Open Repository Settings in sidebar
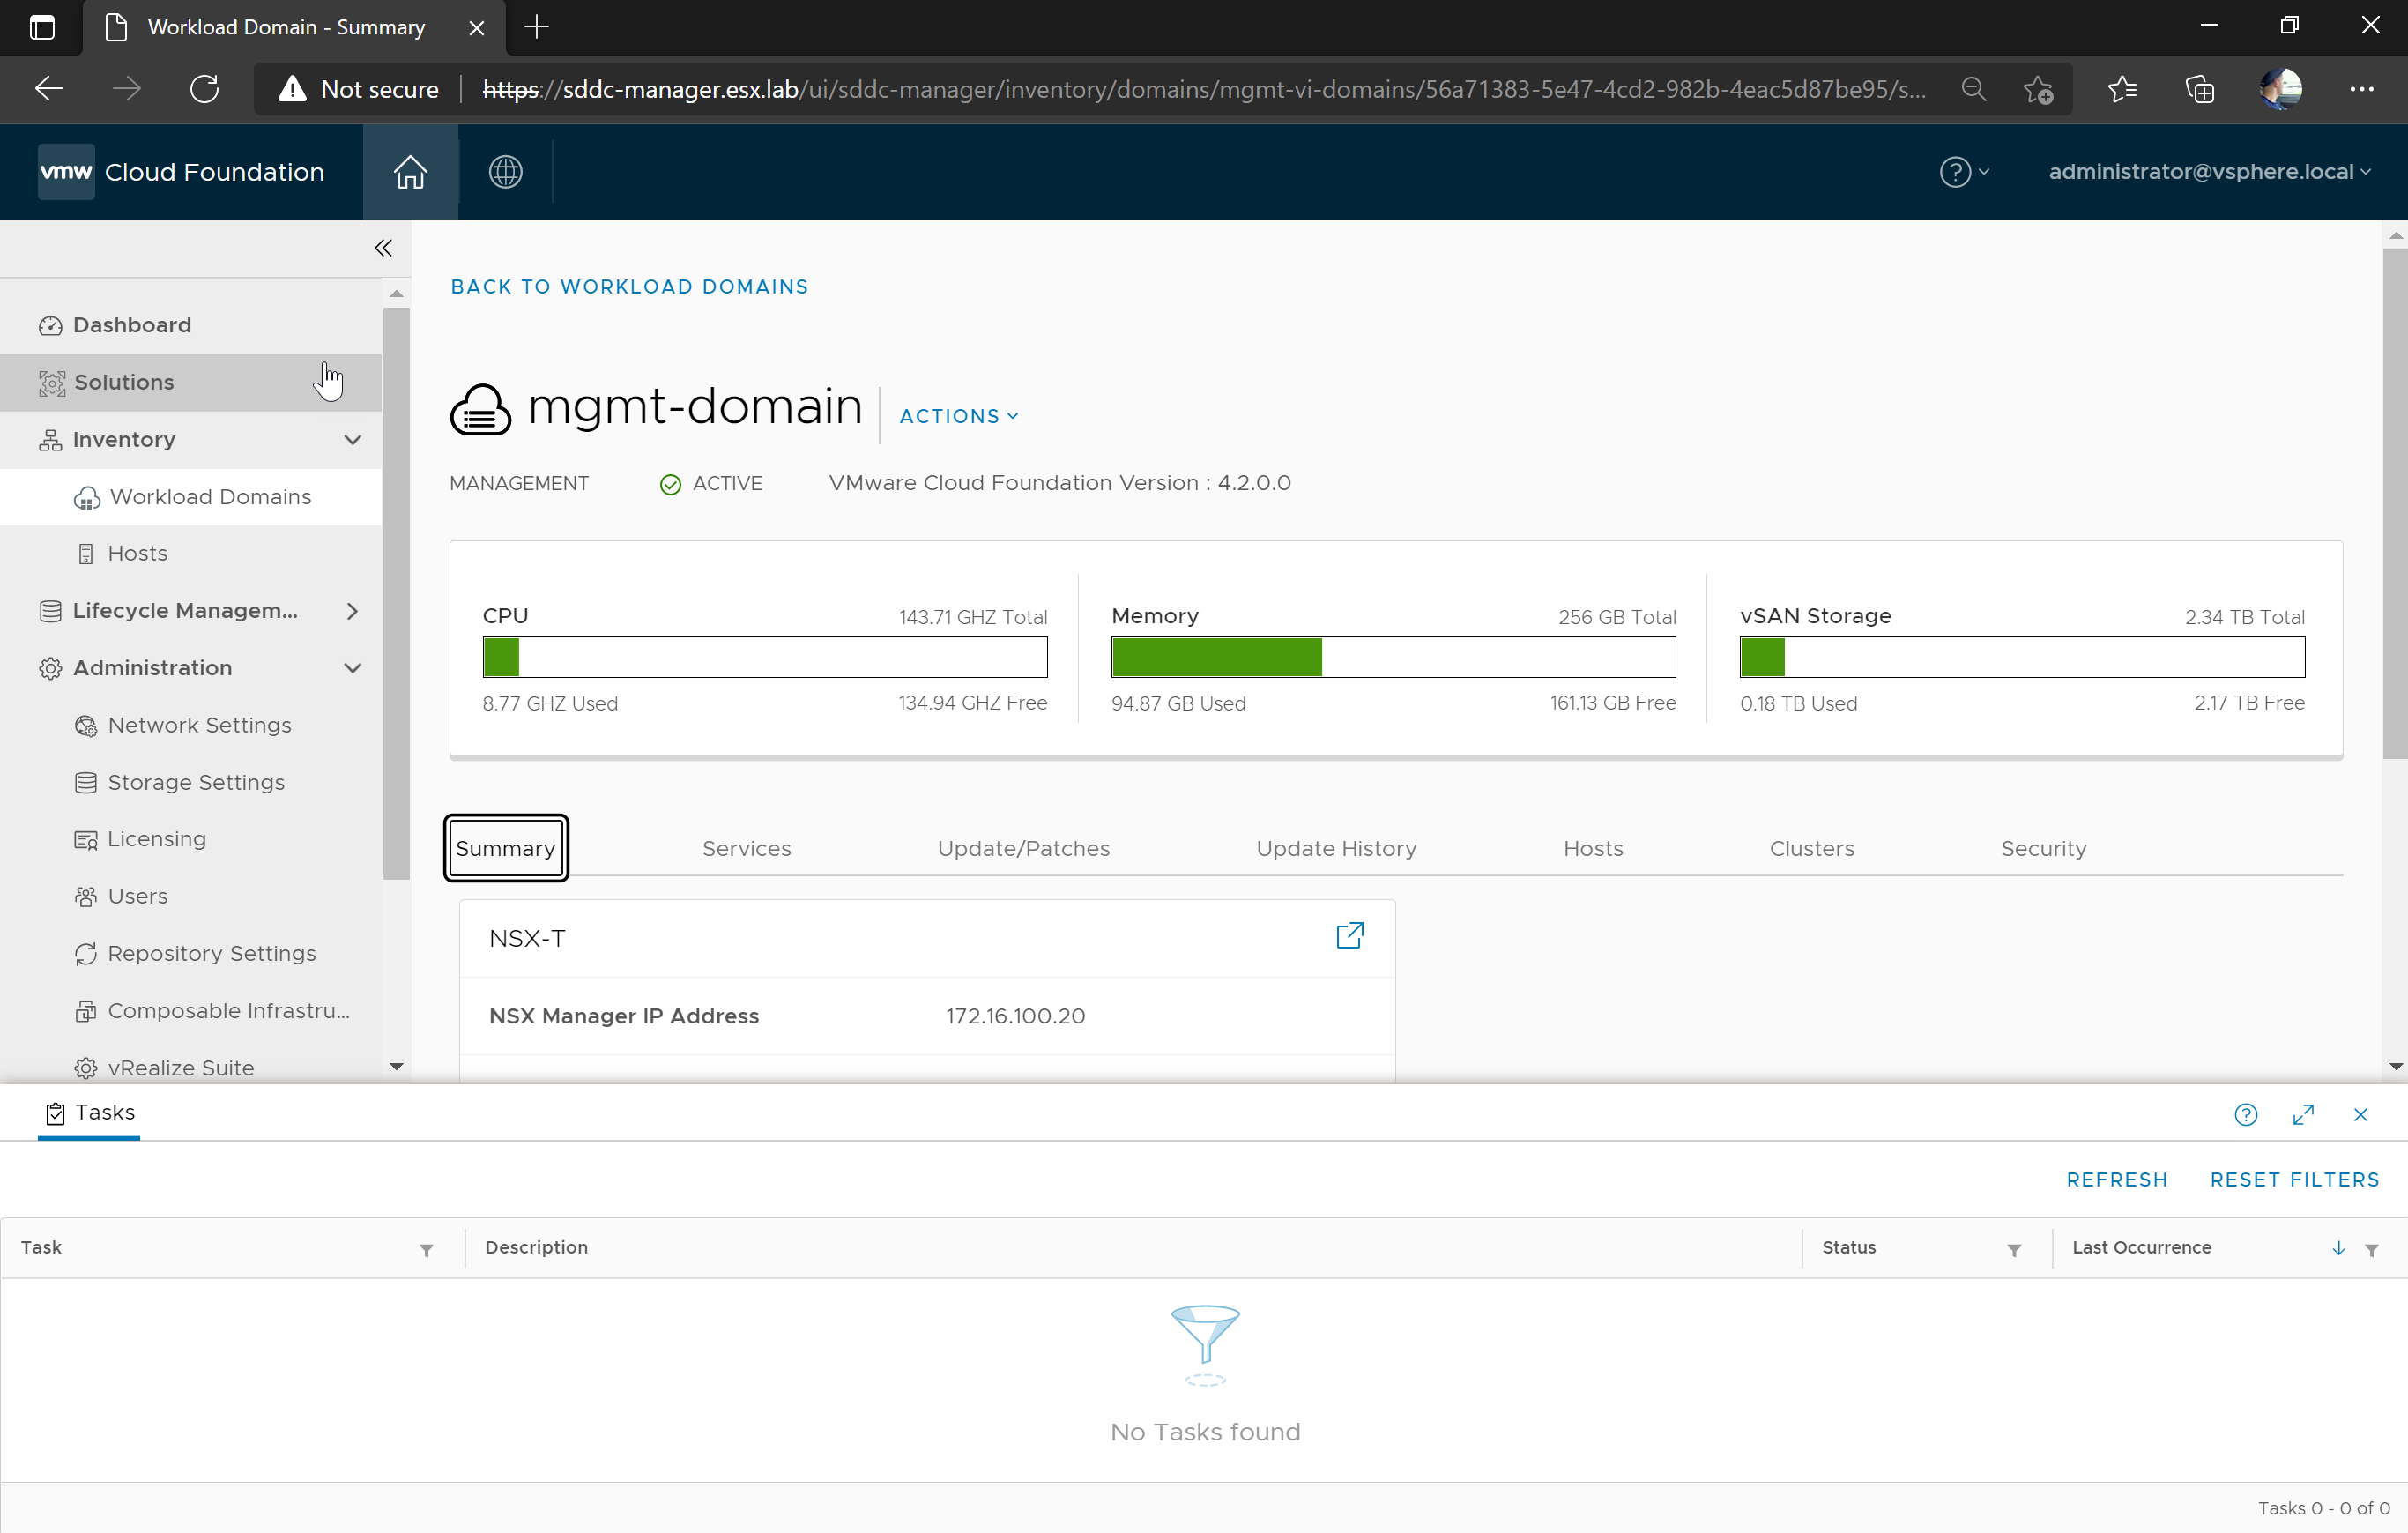 click(x=190, y=953)
